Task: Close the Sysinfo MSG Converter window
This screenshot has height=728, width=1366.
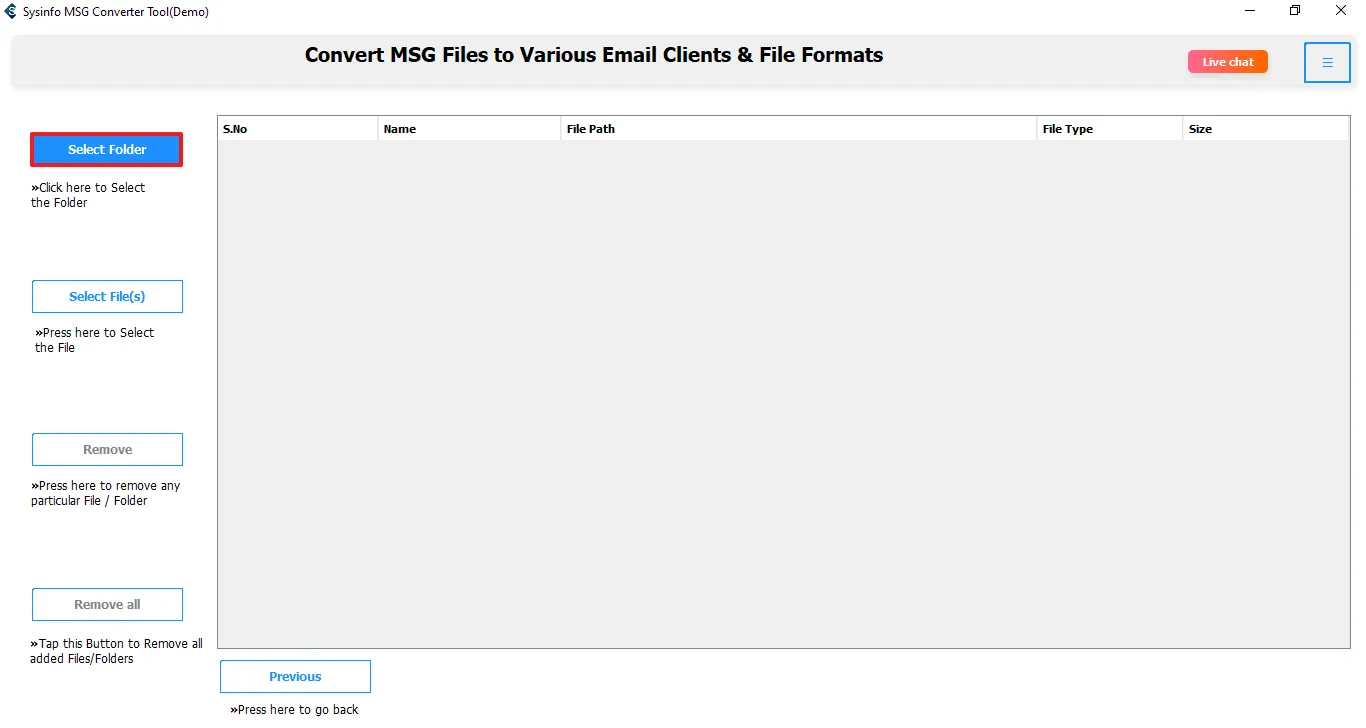Action: click(x=1340, y=11)
